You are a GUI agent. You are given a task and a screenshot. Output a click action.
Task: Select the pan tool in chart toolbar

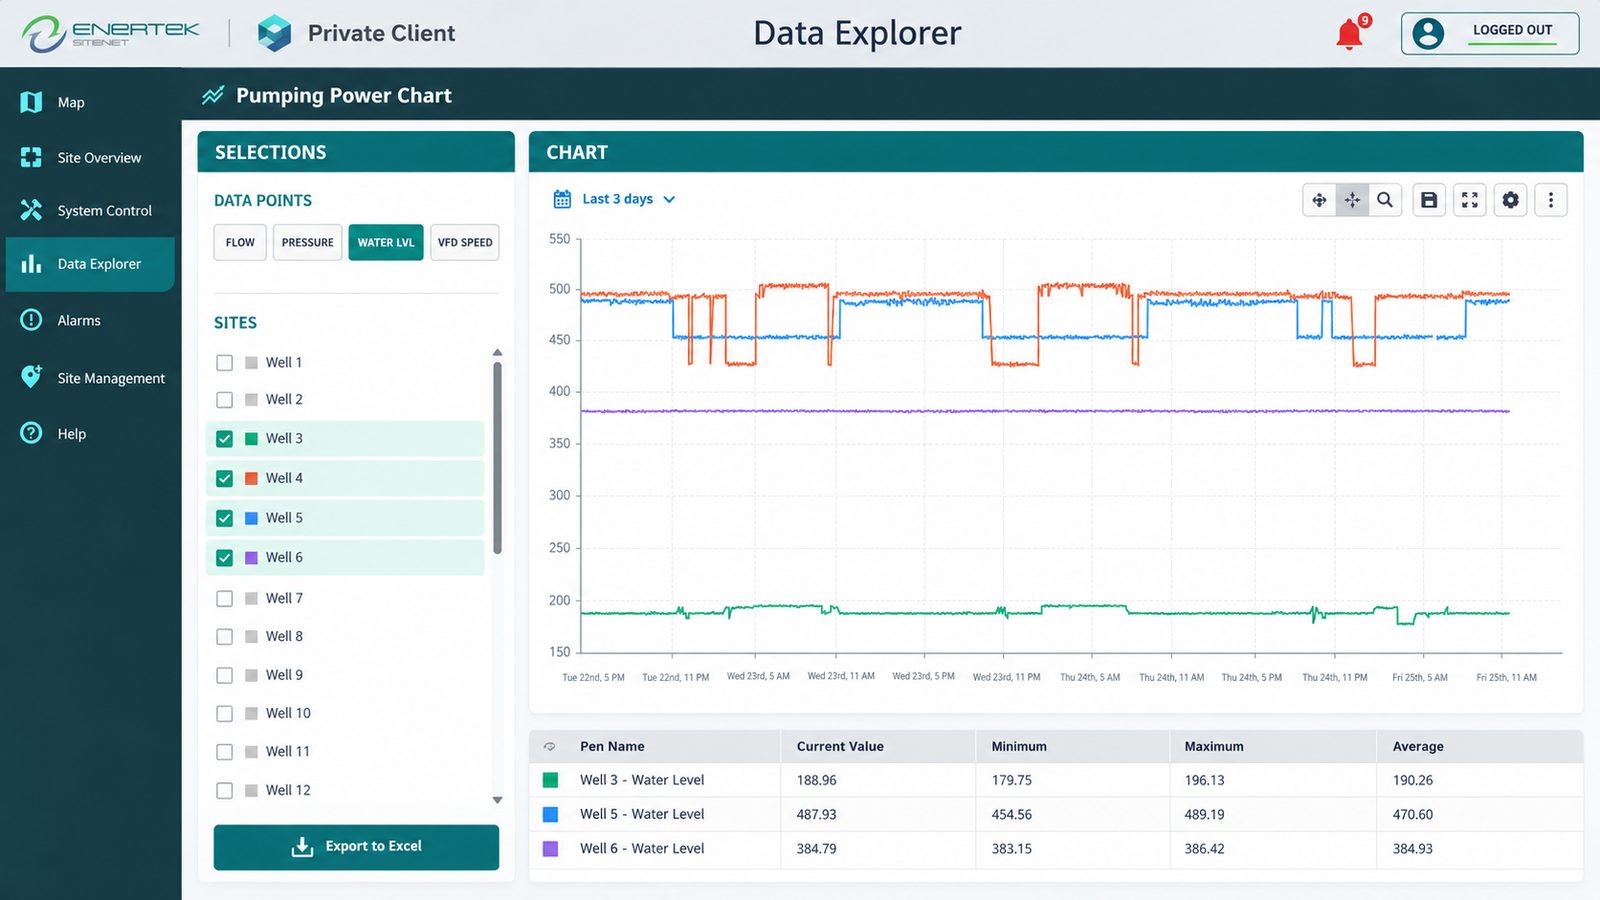1319,200
